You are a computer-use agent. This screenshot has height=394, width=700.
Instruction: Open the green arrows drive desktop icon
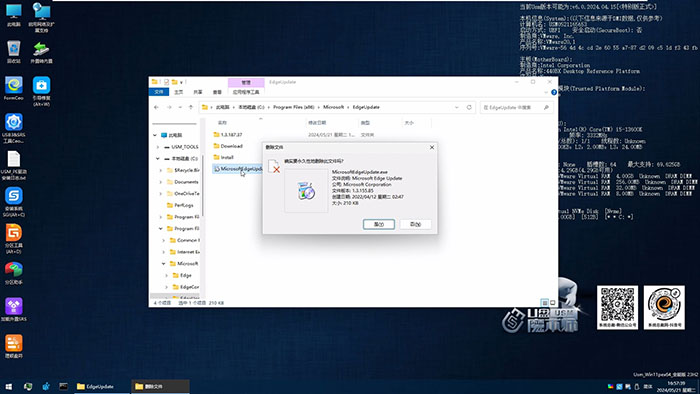pos(41,52)
